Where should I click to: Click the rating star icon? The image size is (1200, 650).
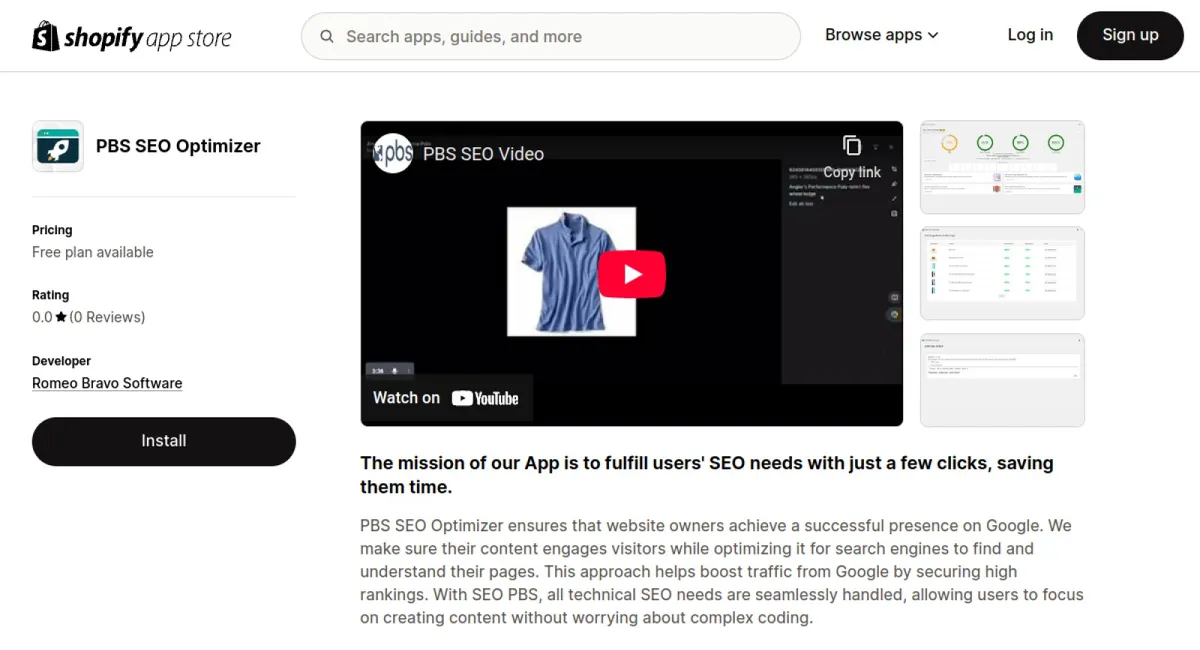click(x=61, y=317)
